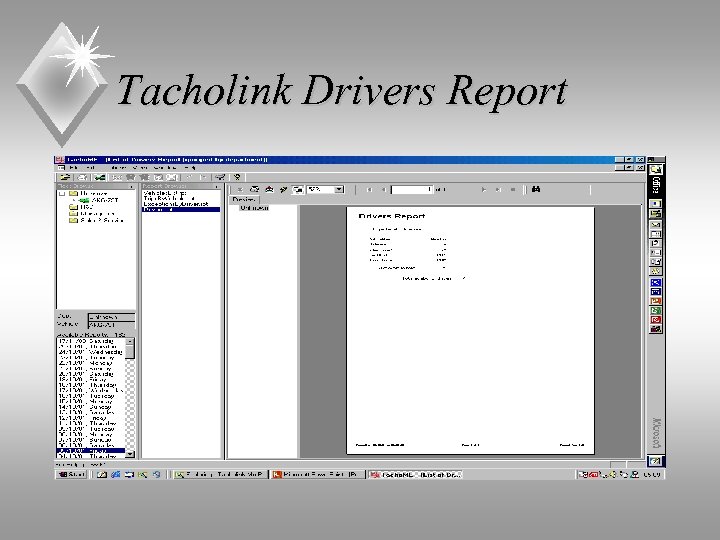Image resolution: width=720 pixels, height=540 pixels.
Task: Open the folder icon in the main toolbar
Action: pos(65,177)
